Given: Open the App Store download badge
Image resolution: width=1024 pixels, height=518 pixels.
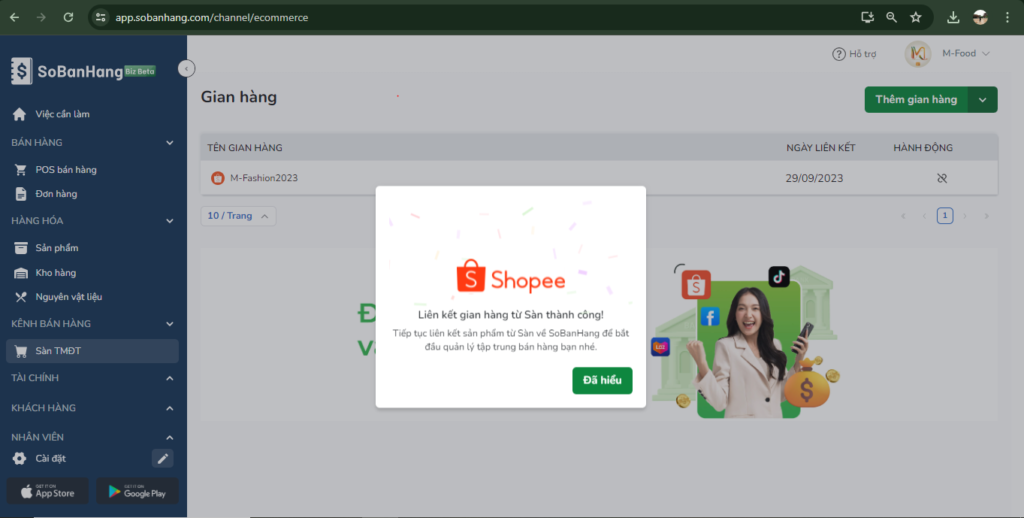Looking at the screenshot, I should 48,491.
